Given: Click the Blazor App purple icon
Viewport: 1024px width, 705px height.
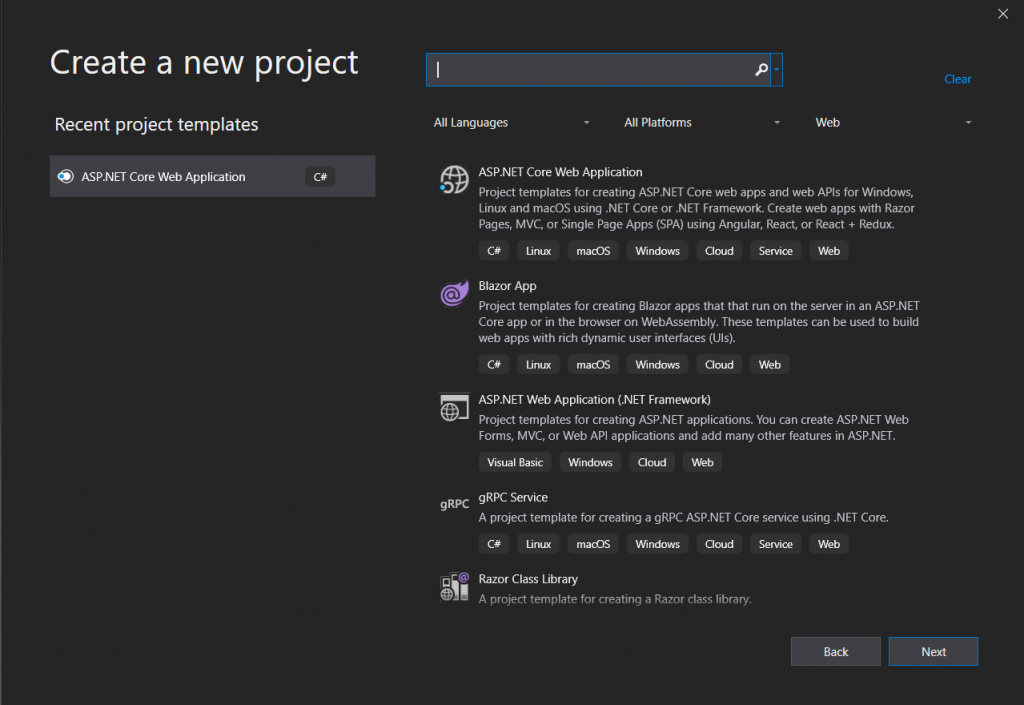Looking at the screenshot, I should (454, 294).
